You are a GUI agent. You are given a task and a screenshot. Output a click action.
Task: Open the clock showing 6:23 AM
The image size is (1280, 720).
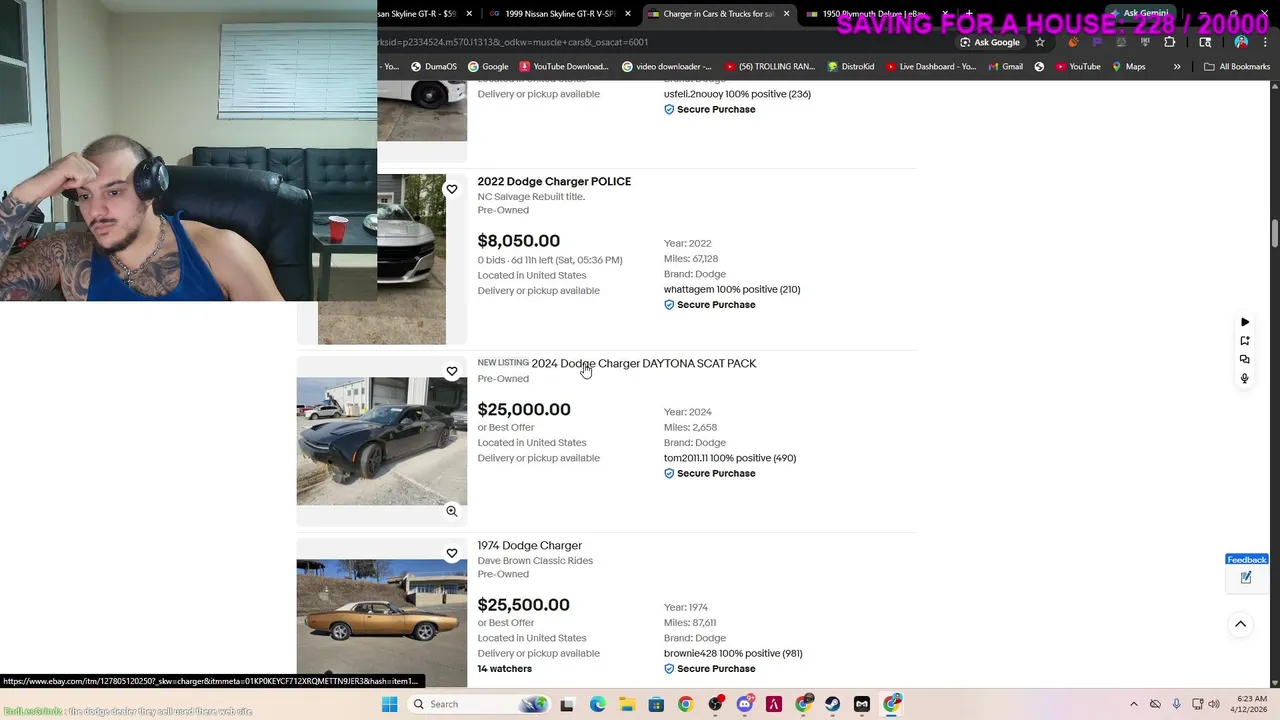pos(1251,704)
